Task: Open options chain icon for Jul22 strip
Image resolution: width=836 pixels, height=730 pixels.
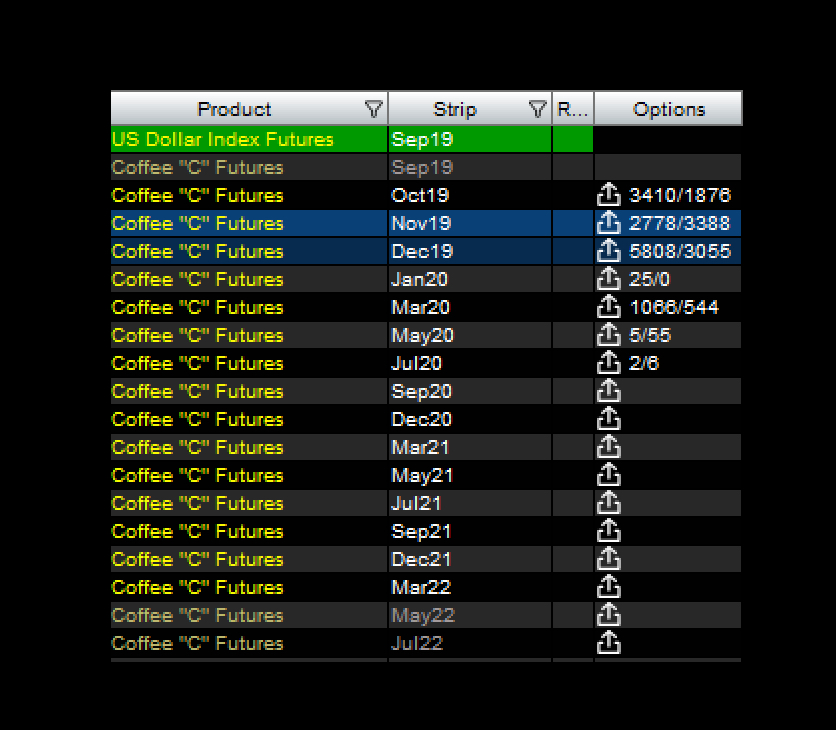Action: (x=608, y=643)
